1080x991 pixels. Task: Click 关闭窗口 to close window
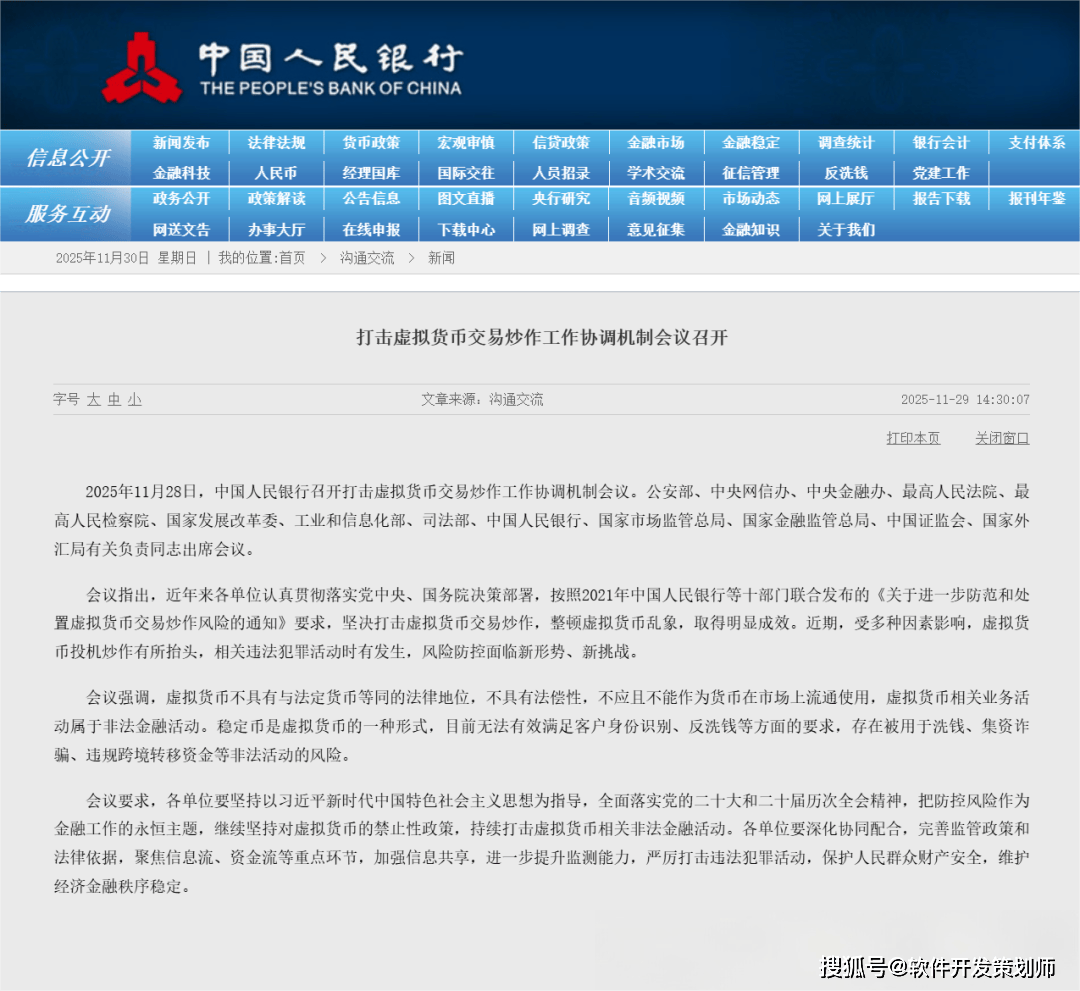tap(1002, 438)
